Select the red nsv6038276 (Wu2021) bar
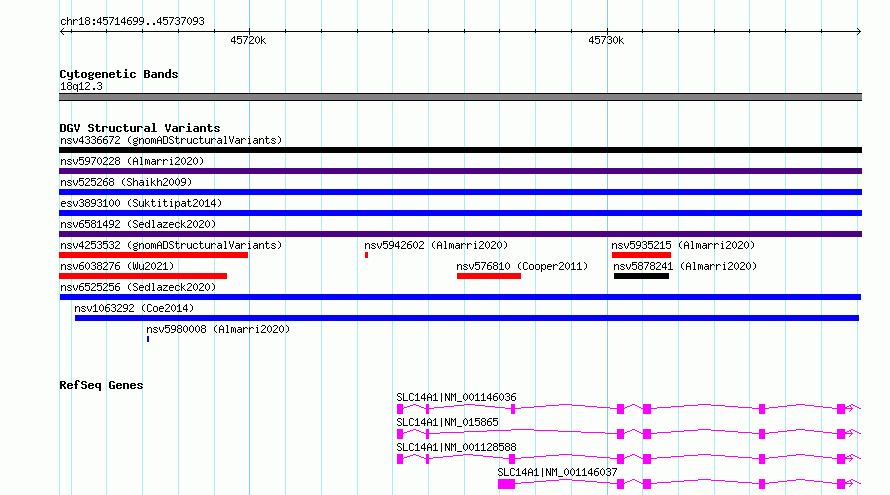This screenshot has width=890, height=495. point(143,276)
